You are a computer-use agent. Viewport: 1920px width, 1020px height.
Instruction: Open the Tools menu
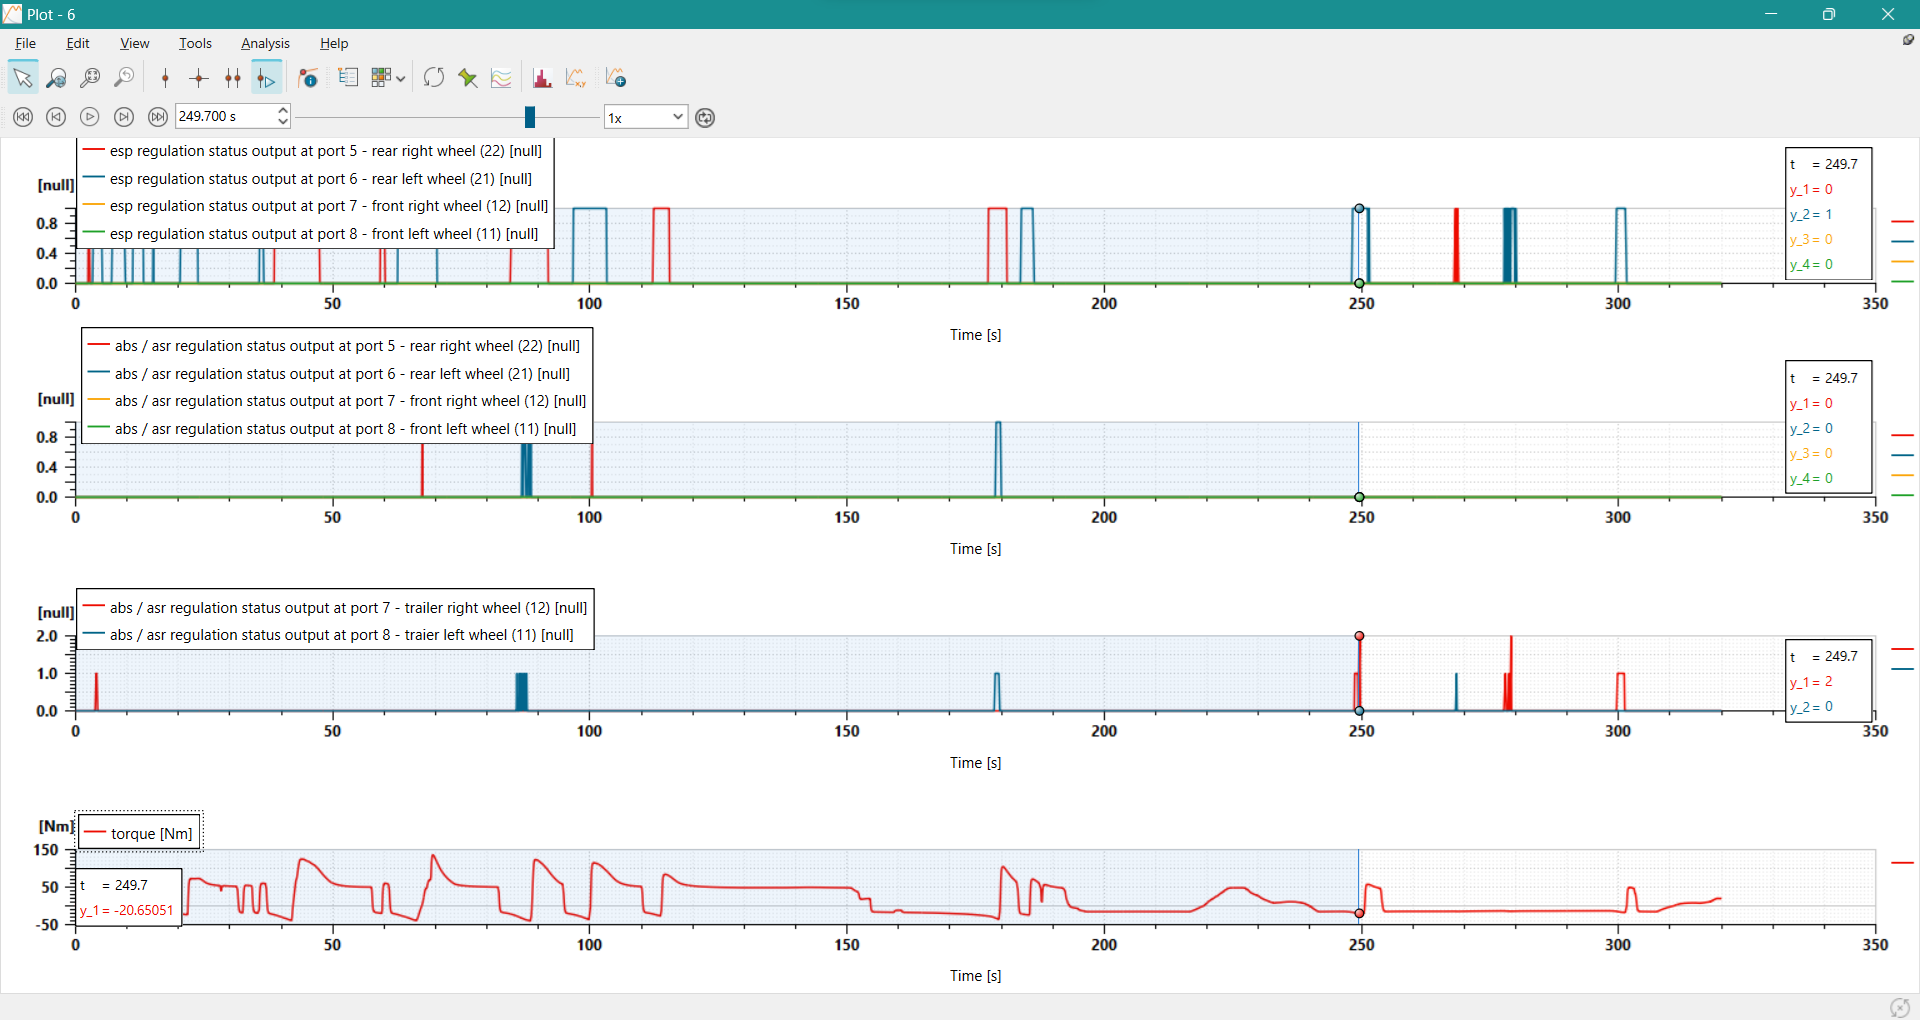(x=195, y=43)
